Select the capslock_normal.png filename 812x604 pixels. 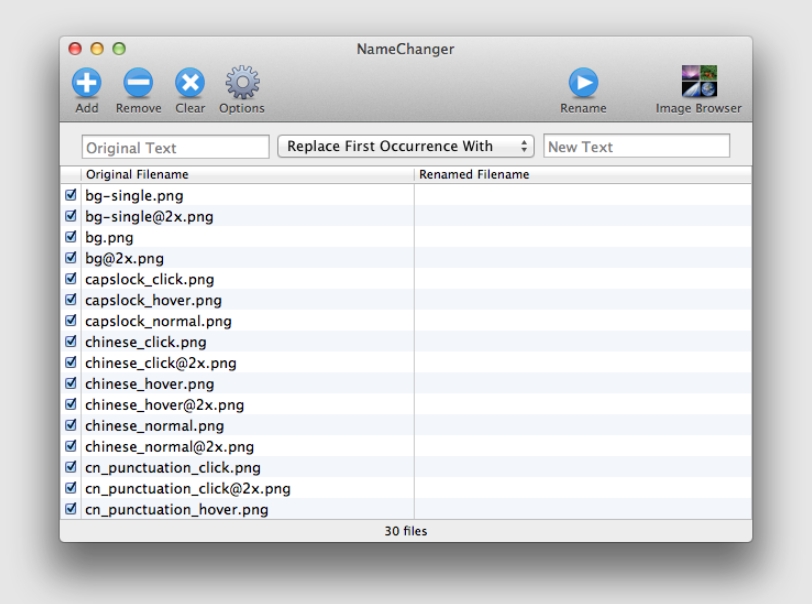(158, 321)
